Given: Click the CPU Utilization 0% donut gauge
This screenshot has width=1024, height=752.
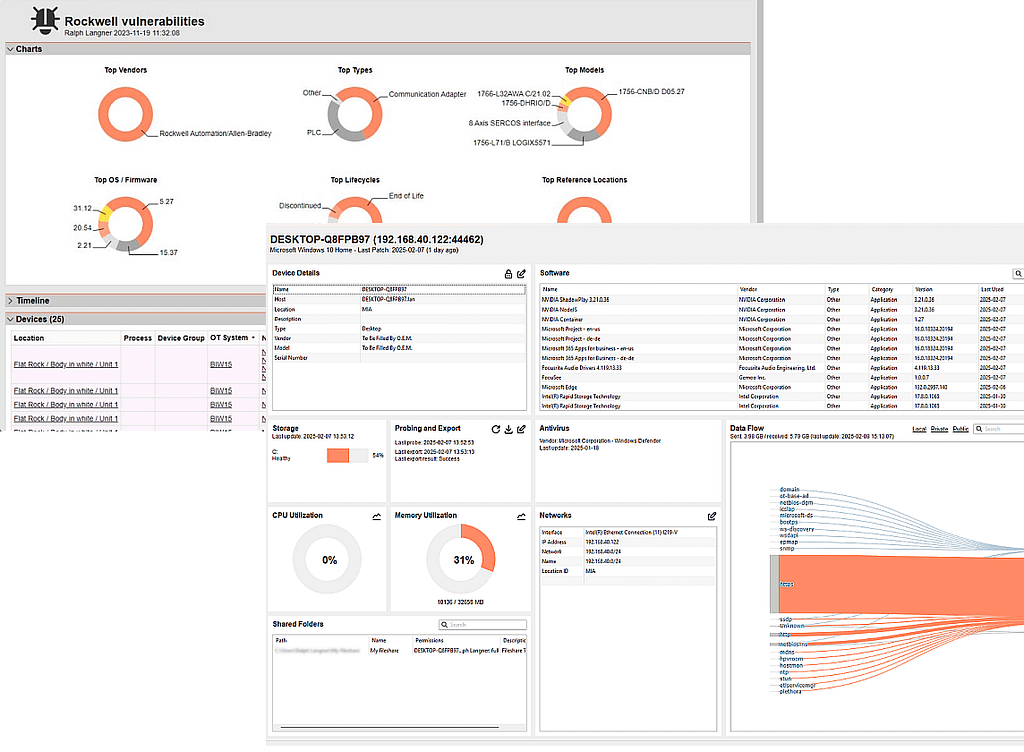Looking at the screenshot, I should (327, 559).
